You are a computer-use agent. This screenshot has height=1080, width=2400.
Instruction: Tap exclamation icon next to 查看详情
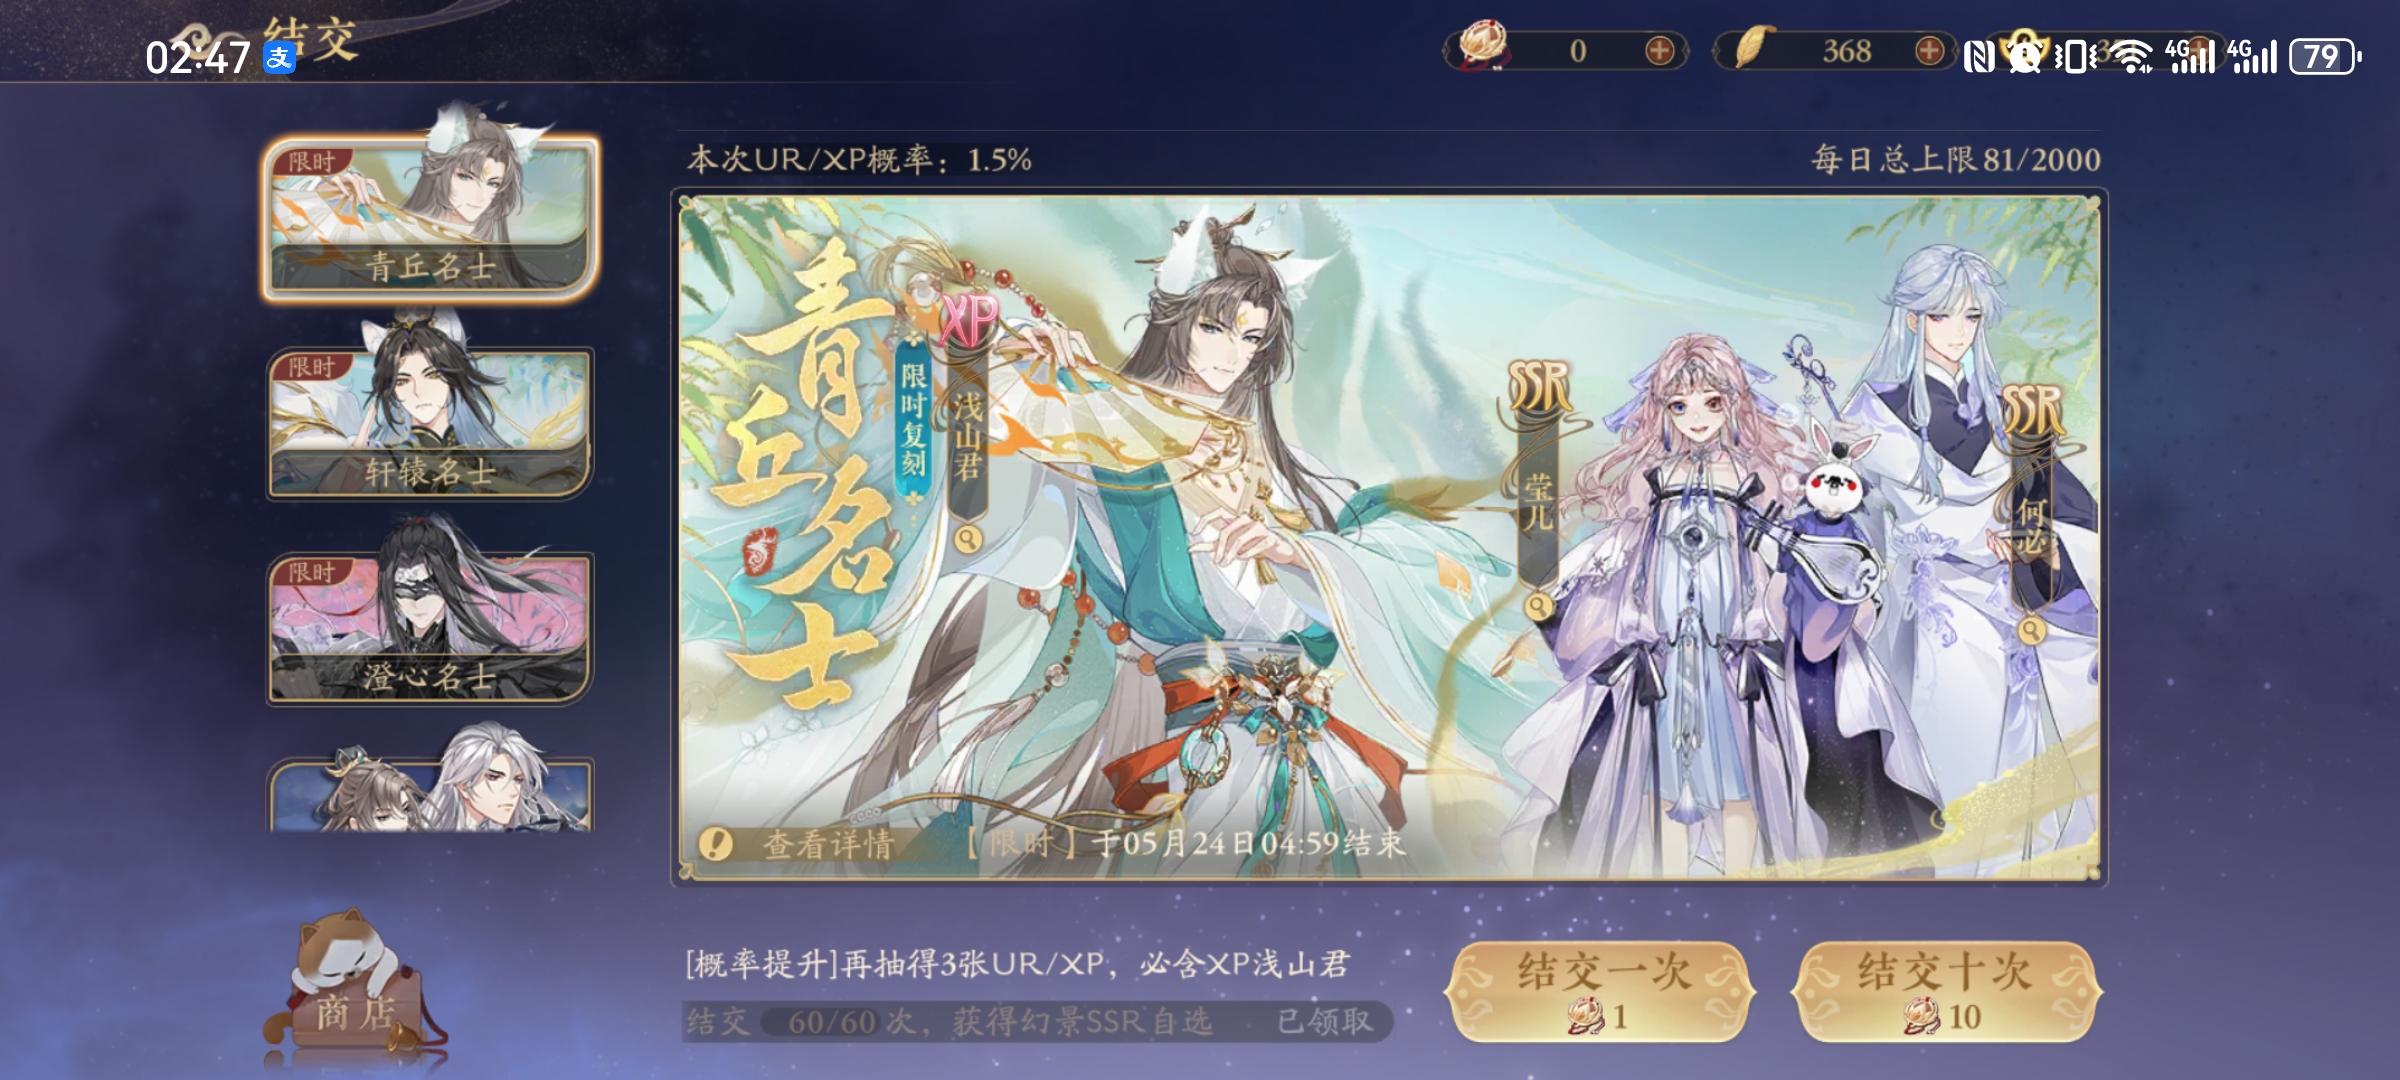[715, 844]
